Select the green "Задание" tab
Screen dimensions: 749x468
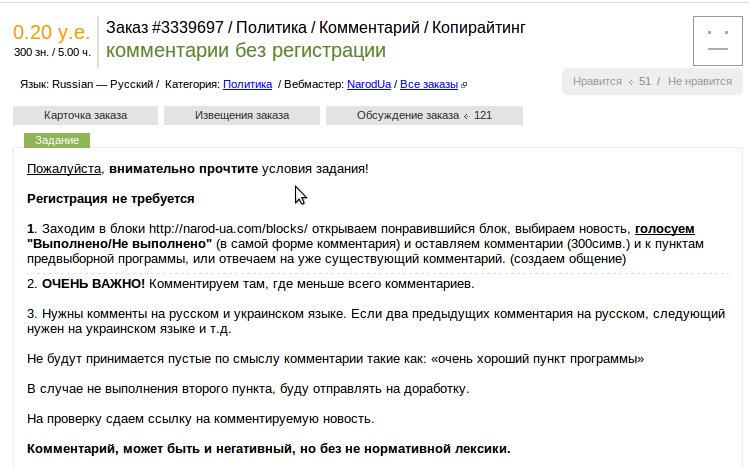pyautogui.click(x=57, y=140)
